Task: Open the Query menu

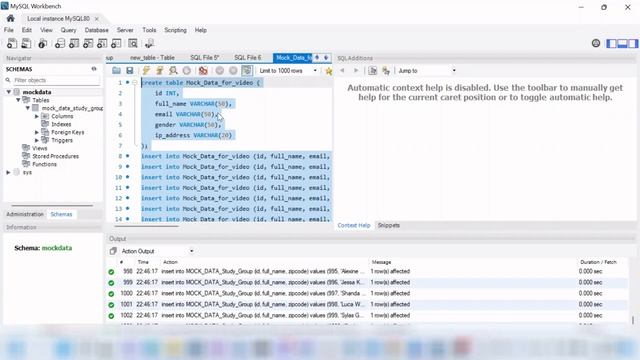Action: click(x=69, y=30)
